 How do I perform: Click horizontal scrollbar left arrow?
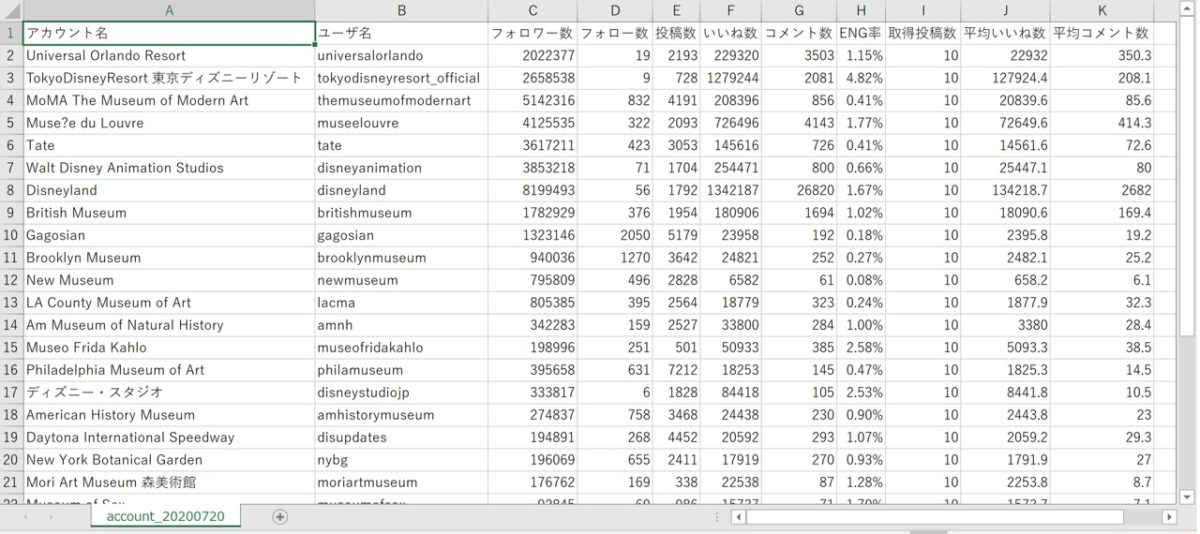(x=739, y=517)
